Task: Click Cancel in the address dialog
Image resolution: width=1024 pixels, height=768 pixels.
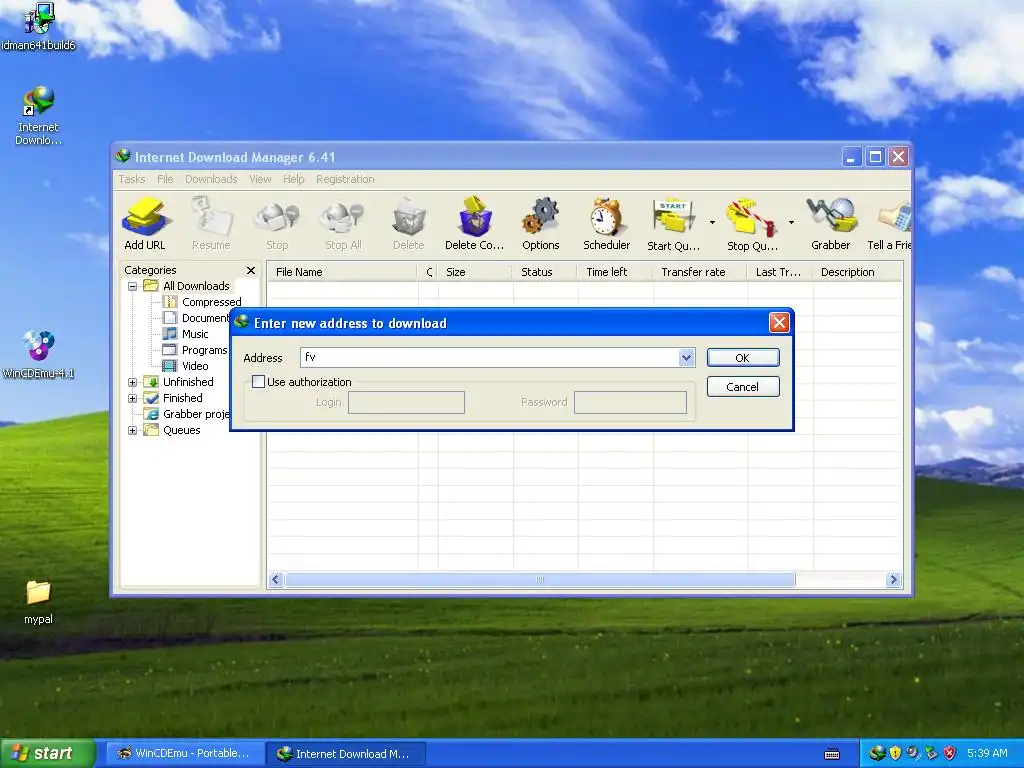Action: point(743,387)
